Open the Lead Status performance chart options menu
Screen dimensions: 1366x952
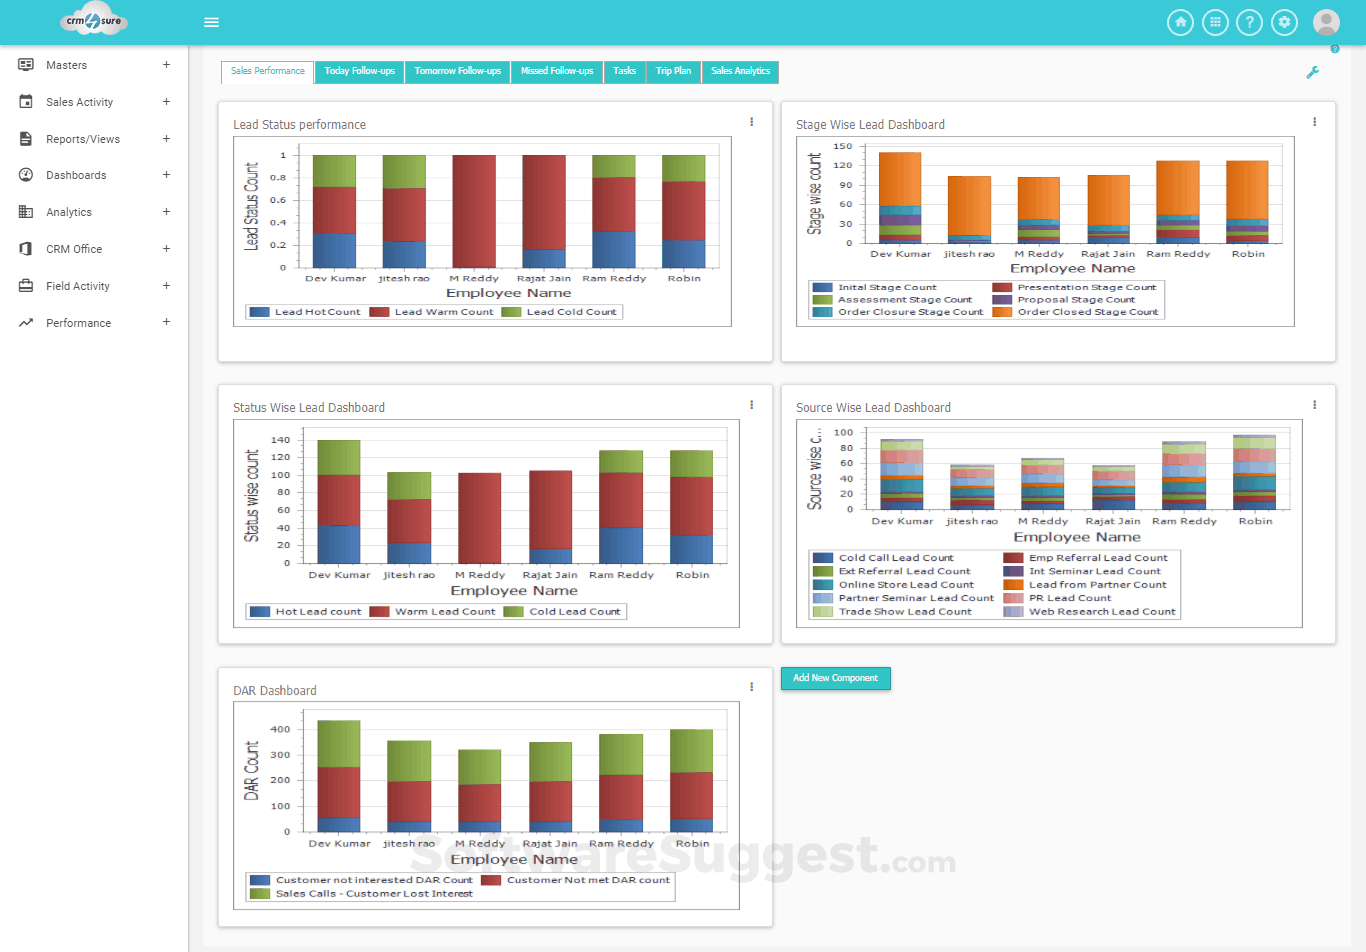pyautogui.click(x=751, y=121)
